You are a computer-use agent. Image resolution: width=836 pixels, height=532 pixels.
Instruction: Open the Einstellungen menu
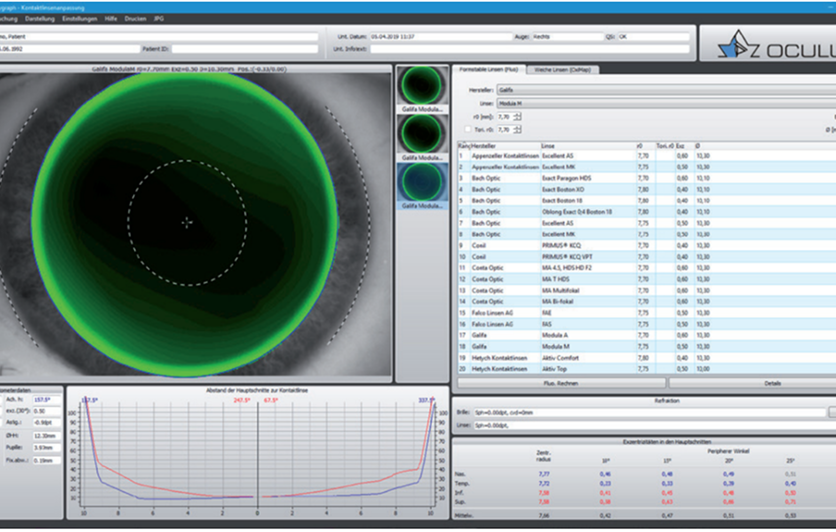click(79, 19)
